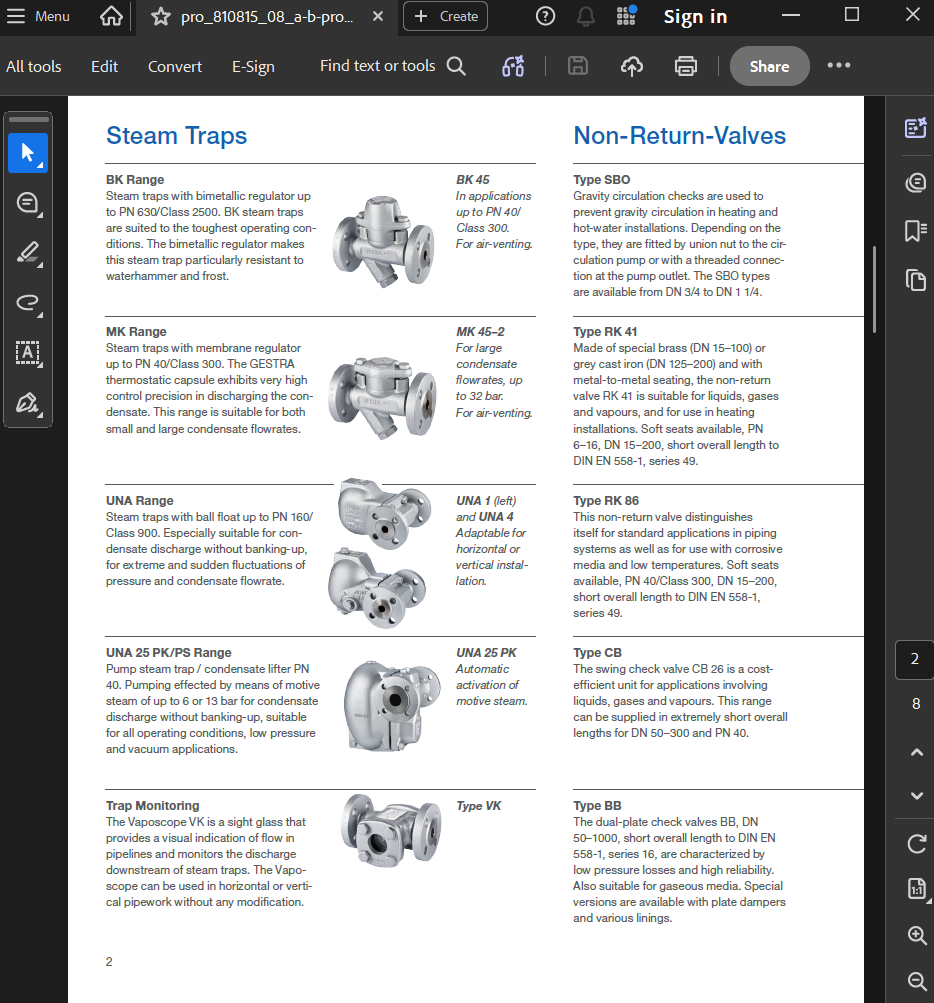Click Sign in
Screen dimensions: 934x1003
tap(695, 17)
